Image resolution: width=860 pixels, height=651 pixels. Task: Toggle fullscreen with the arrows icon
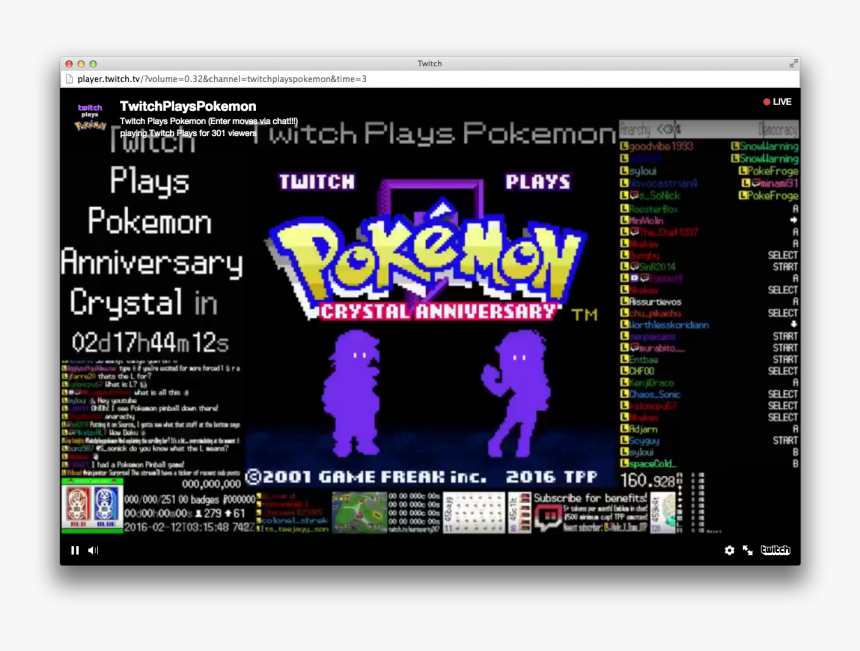748,550
